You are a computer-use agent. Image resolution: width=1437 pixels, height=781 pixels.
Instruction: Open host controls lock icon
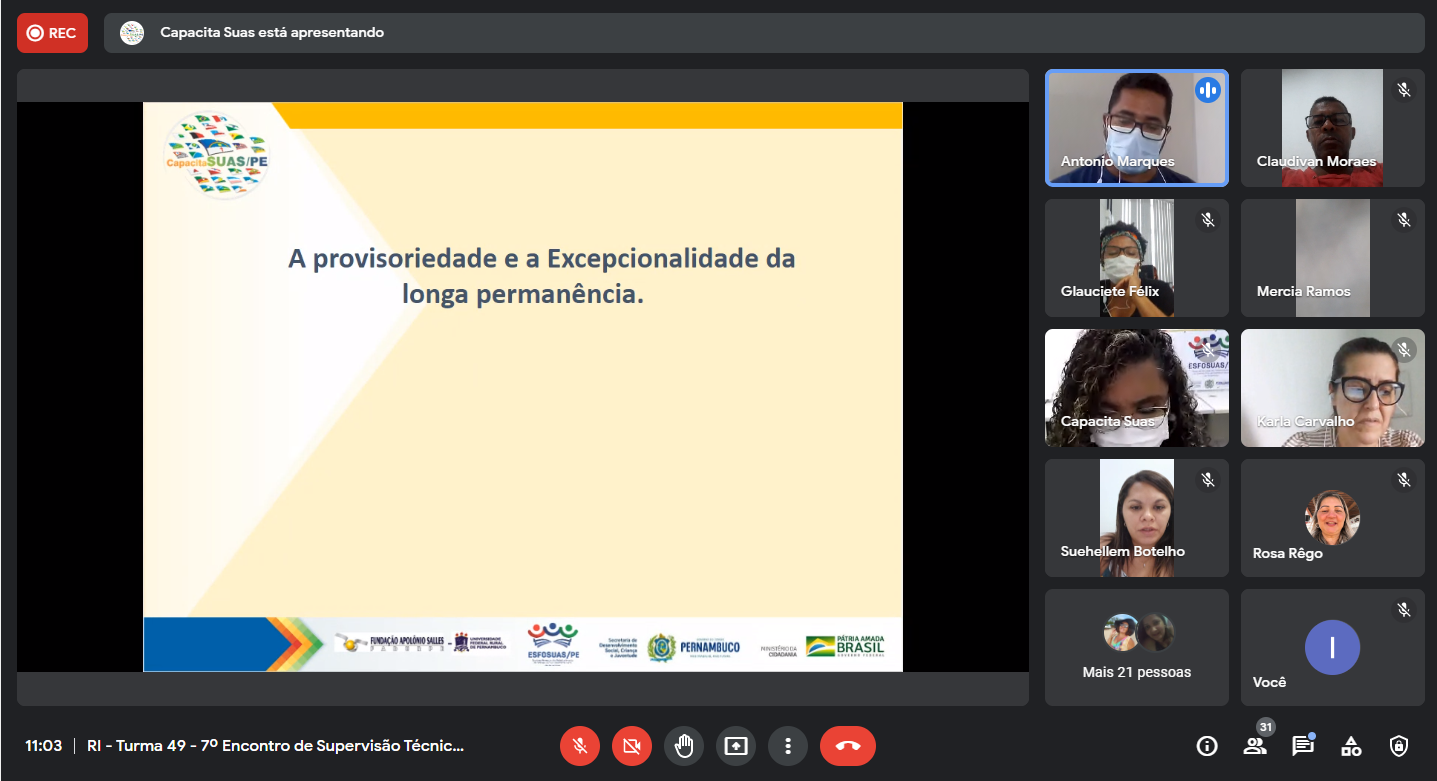tap(1399, 746)
